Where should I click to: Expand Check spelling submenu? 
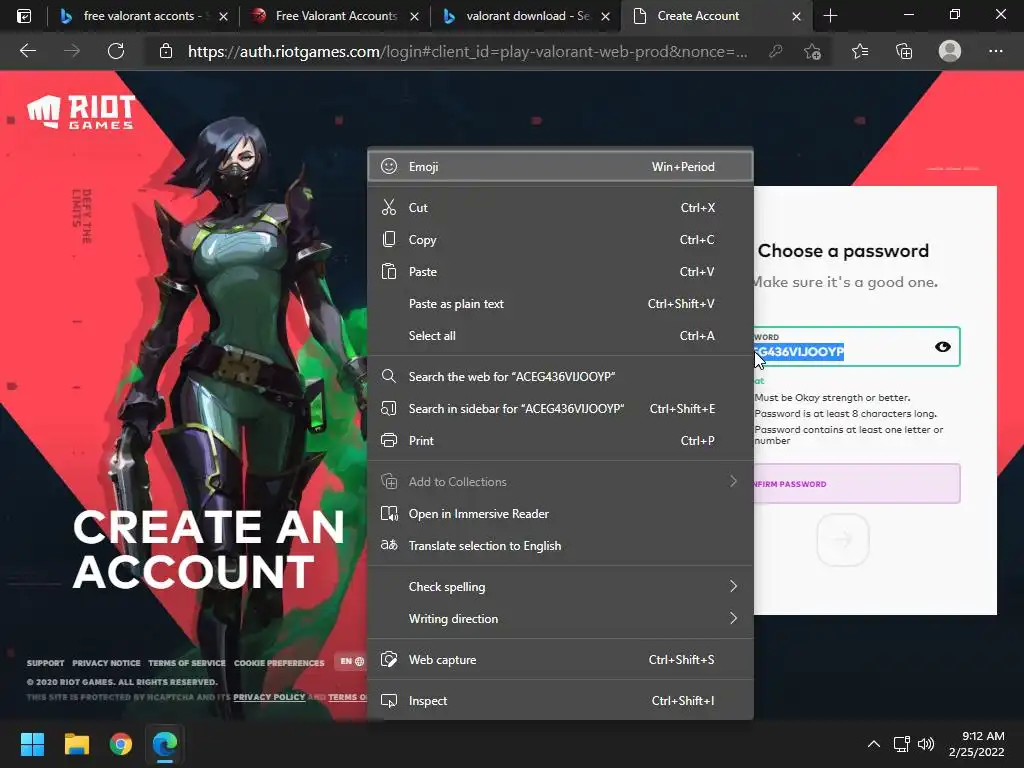(x=560, y=586)
